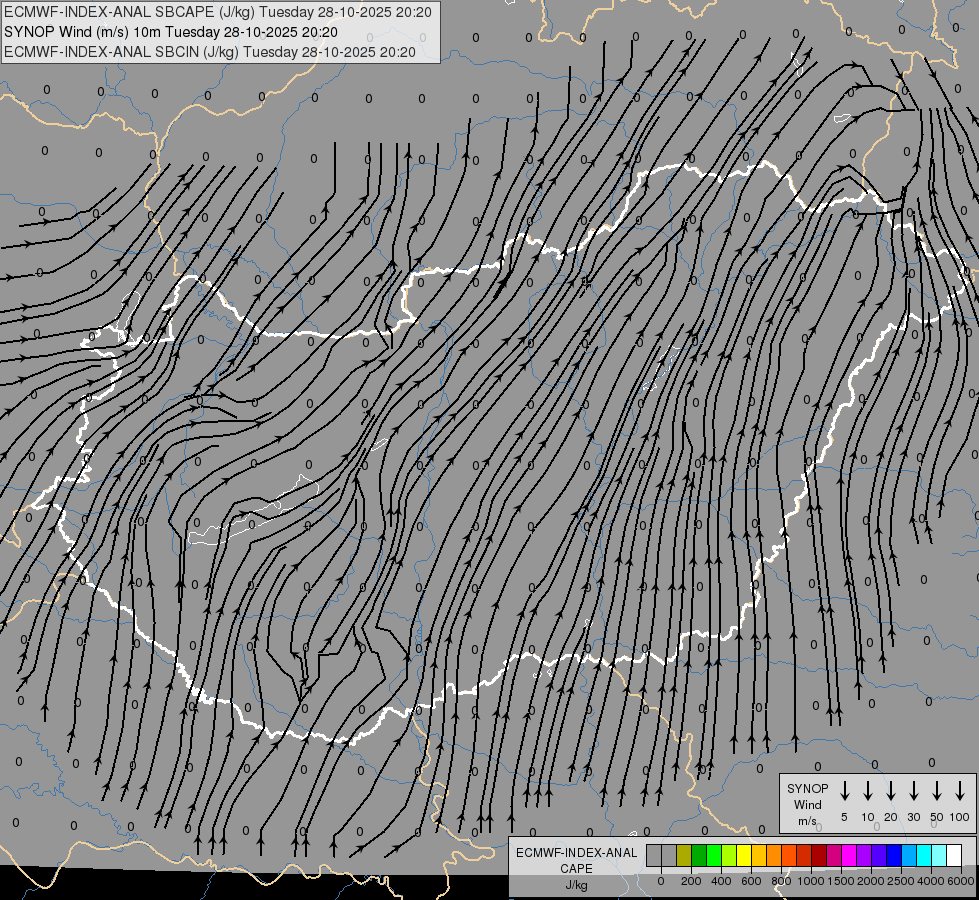The height and width of the screenshot is (900, 979).
Task: Click the CAPE scale tick label 1000
Action: click(811, 881)
